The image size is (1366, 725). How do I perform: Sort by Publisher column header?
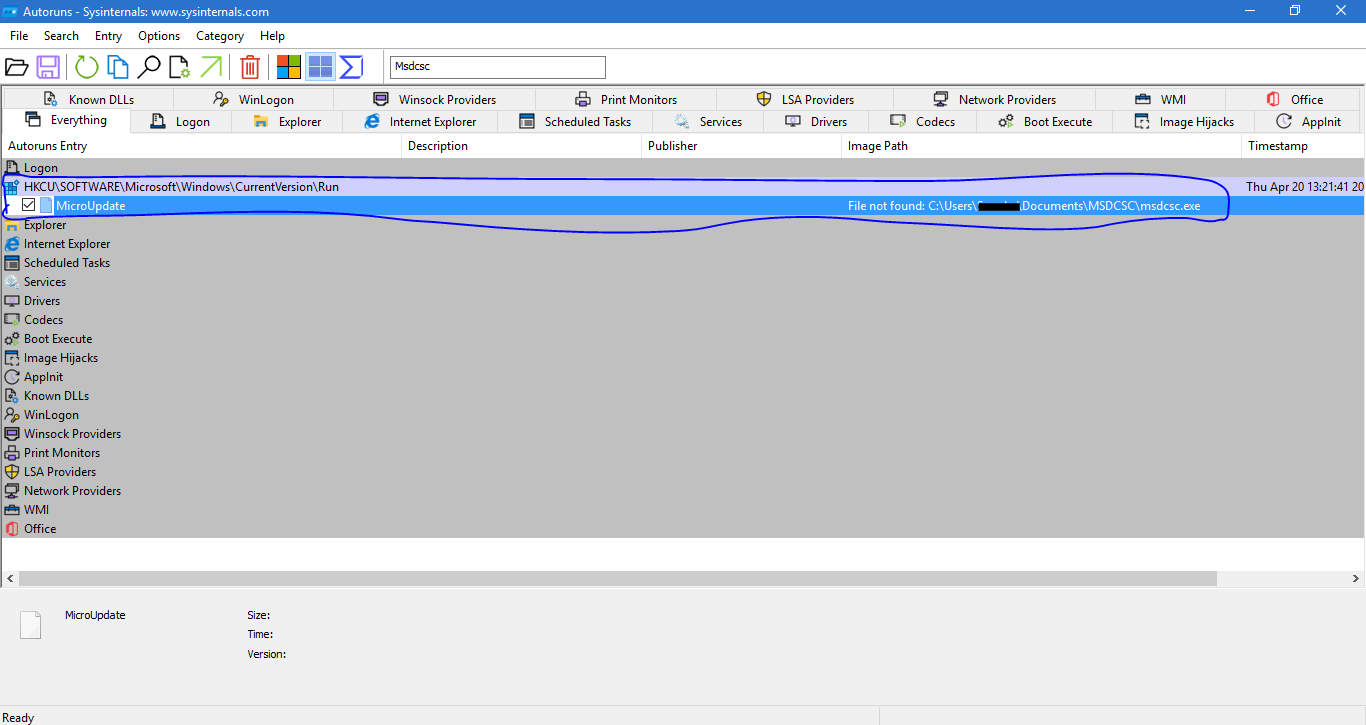[x=741, y=146]
